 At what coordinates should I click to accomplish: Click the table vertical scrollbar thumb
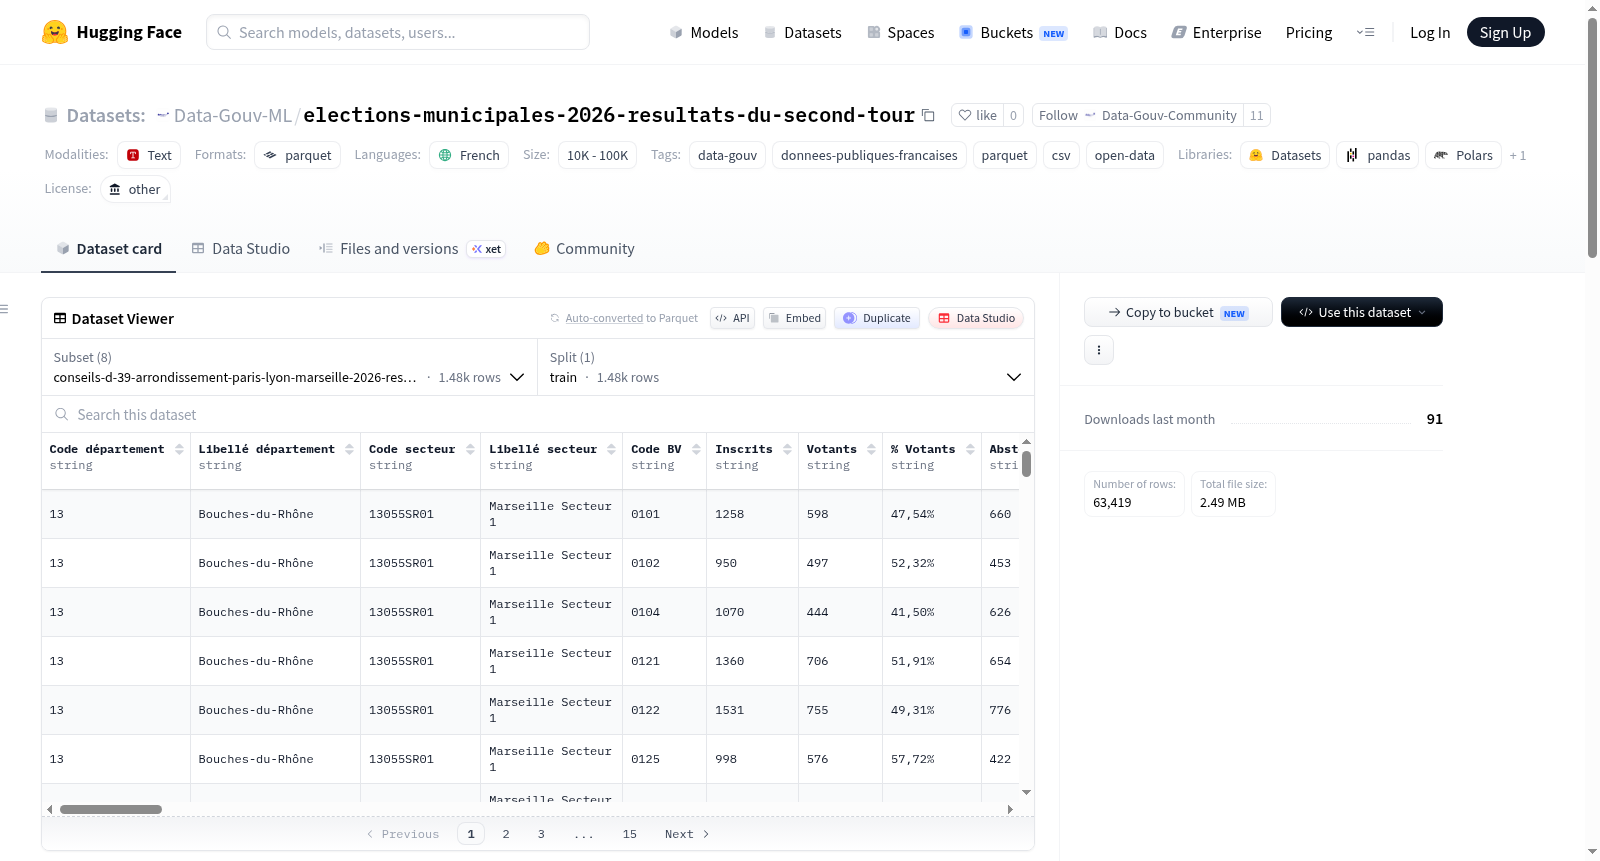(x=1026, y=464)
